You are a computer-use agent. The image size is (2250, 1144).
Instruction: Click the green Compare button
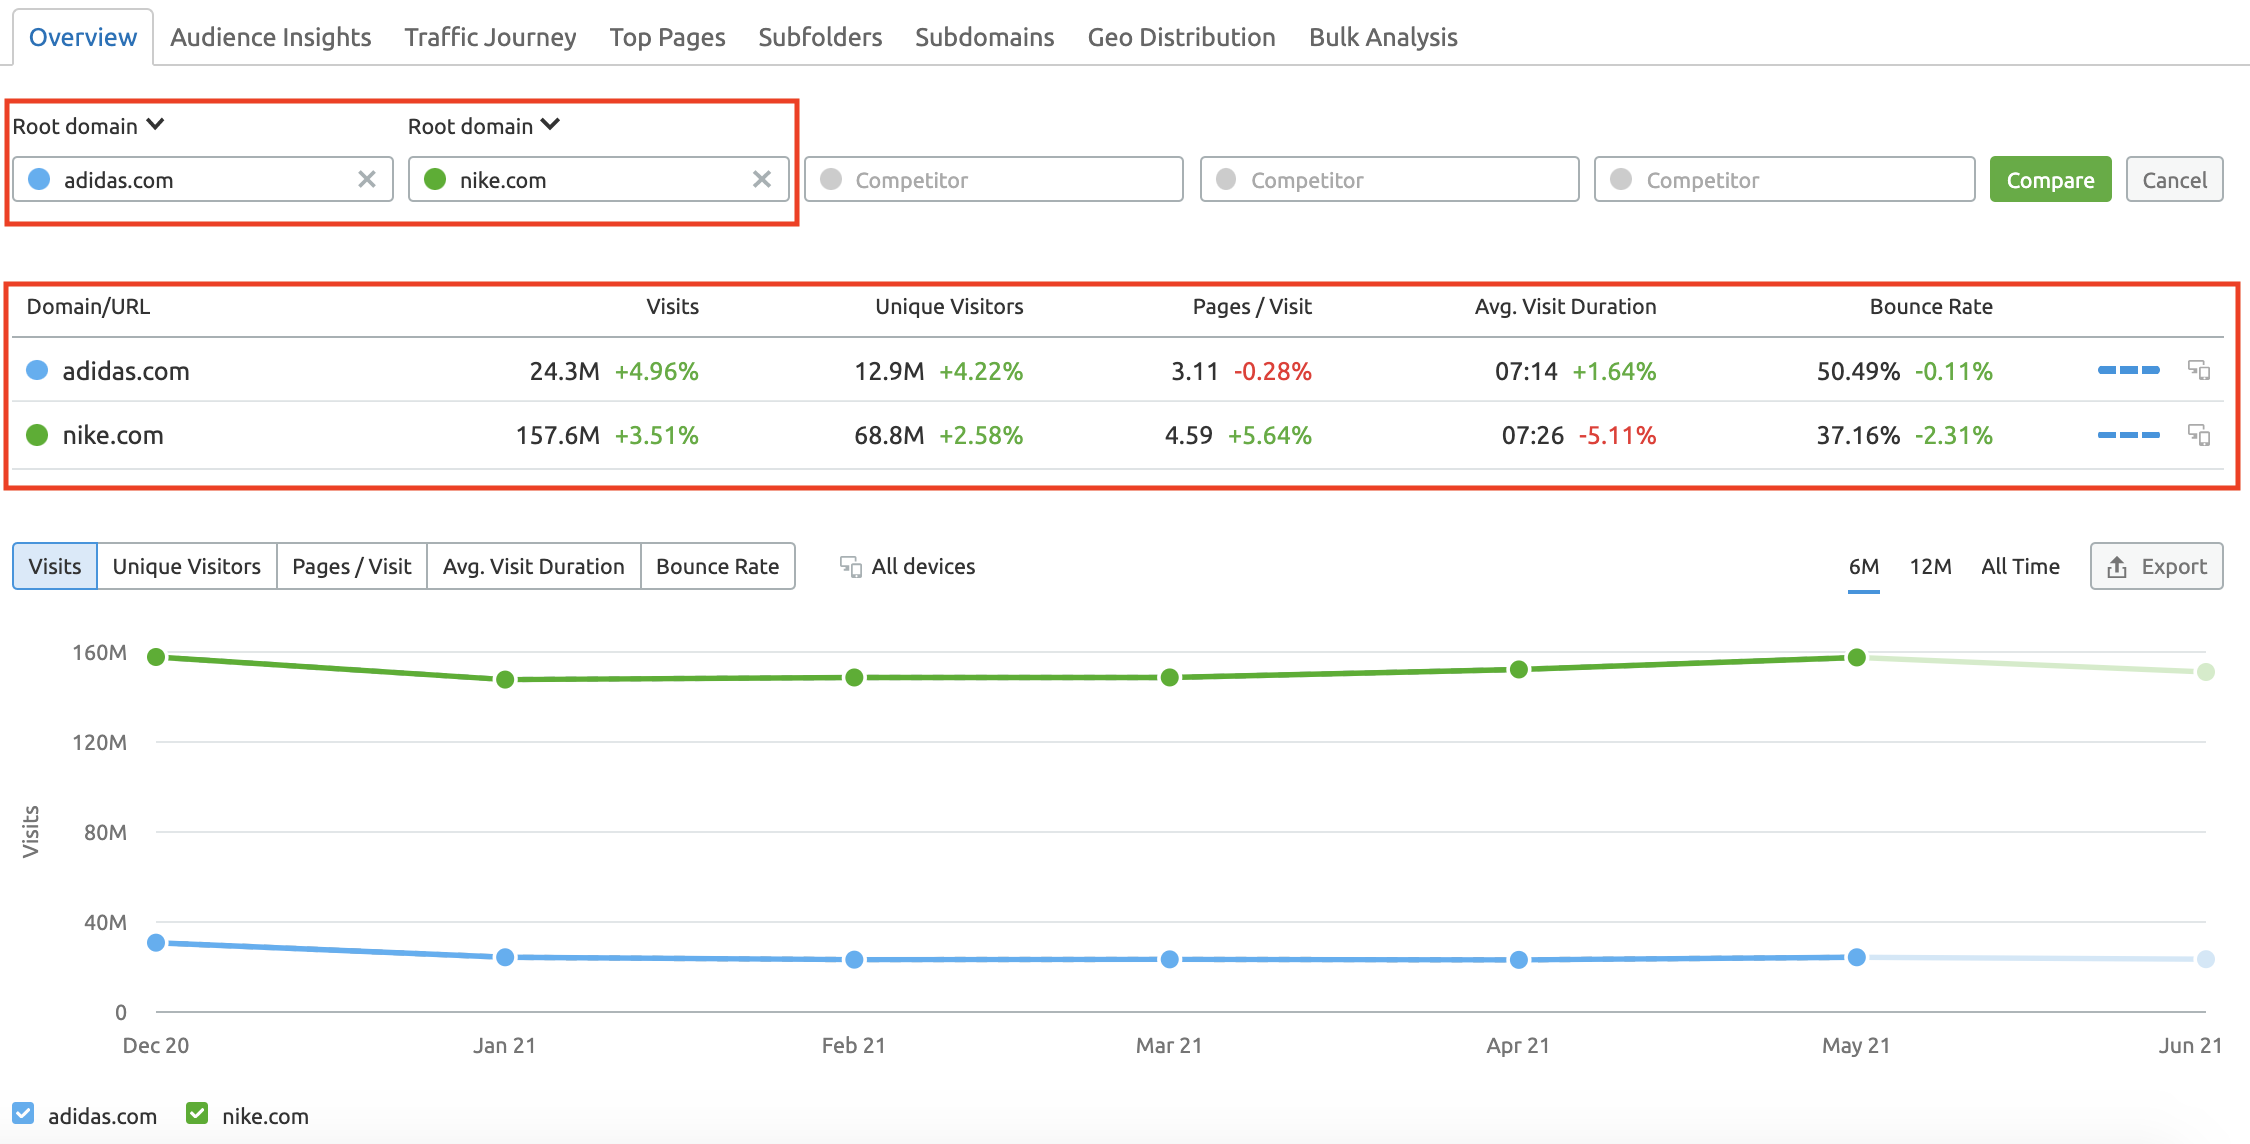pos(2050,179)
